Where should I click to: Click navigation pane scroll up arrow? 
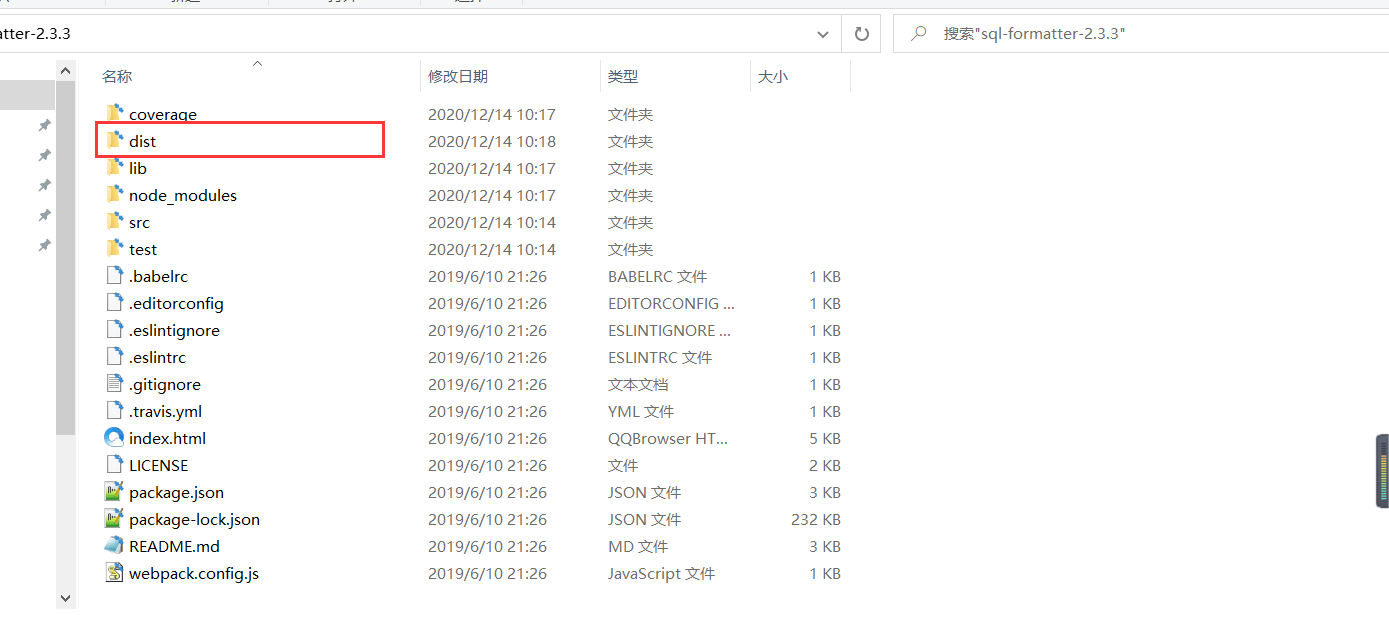click(x=66, y=71)
